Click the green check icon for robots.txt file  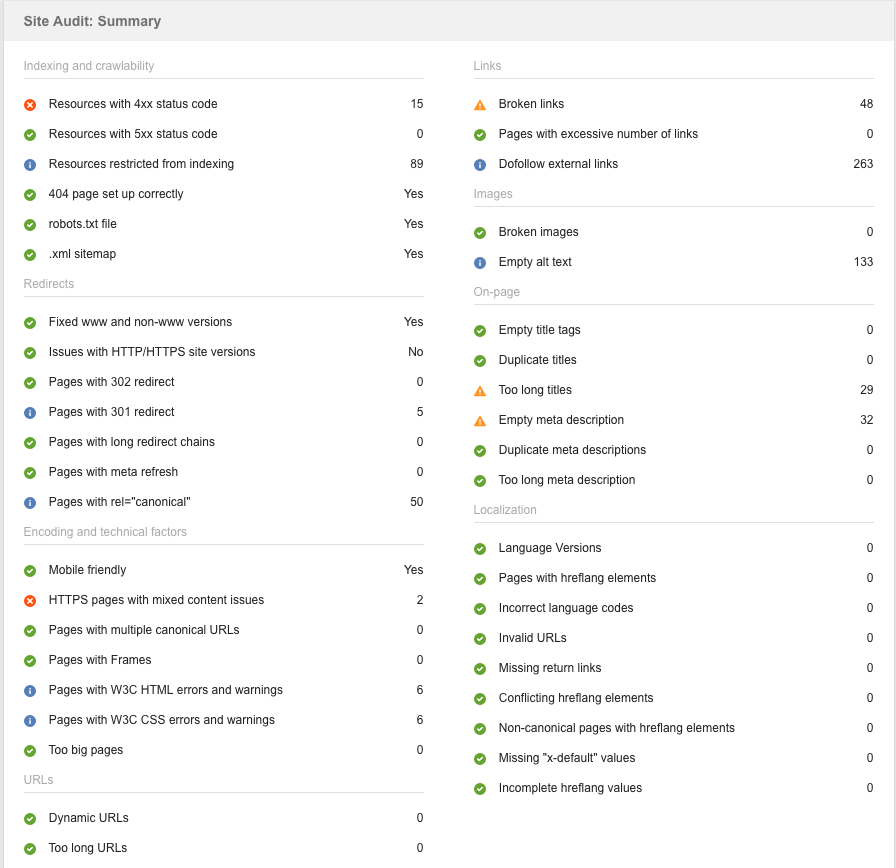pos(29,224)
